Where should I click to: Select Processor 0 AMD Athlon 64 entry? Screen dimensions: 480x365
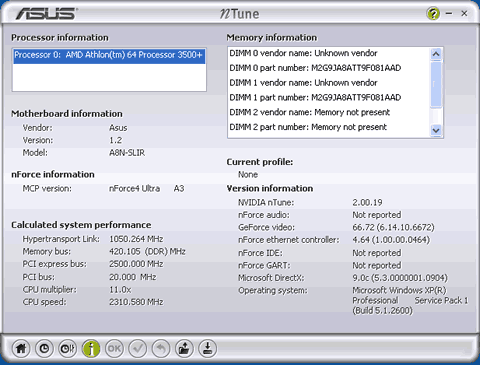(x=109, y=55)
